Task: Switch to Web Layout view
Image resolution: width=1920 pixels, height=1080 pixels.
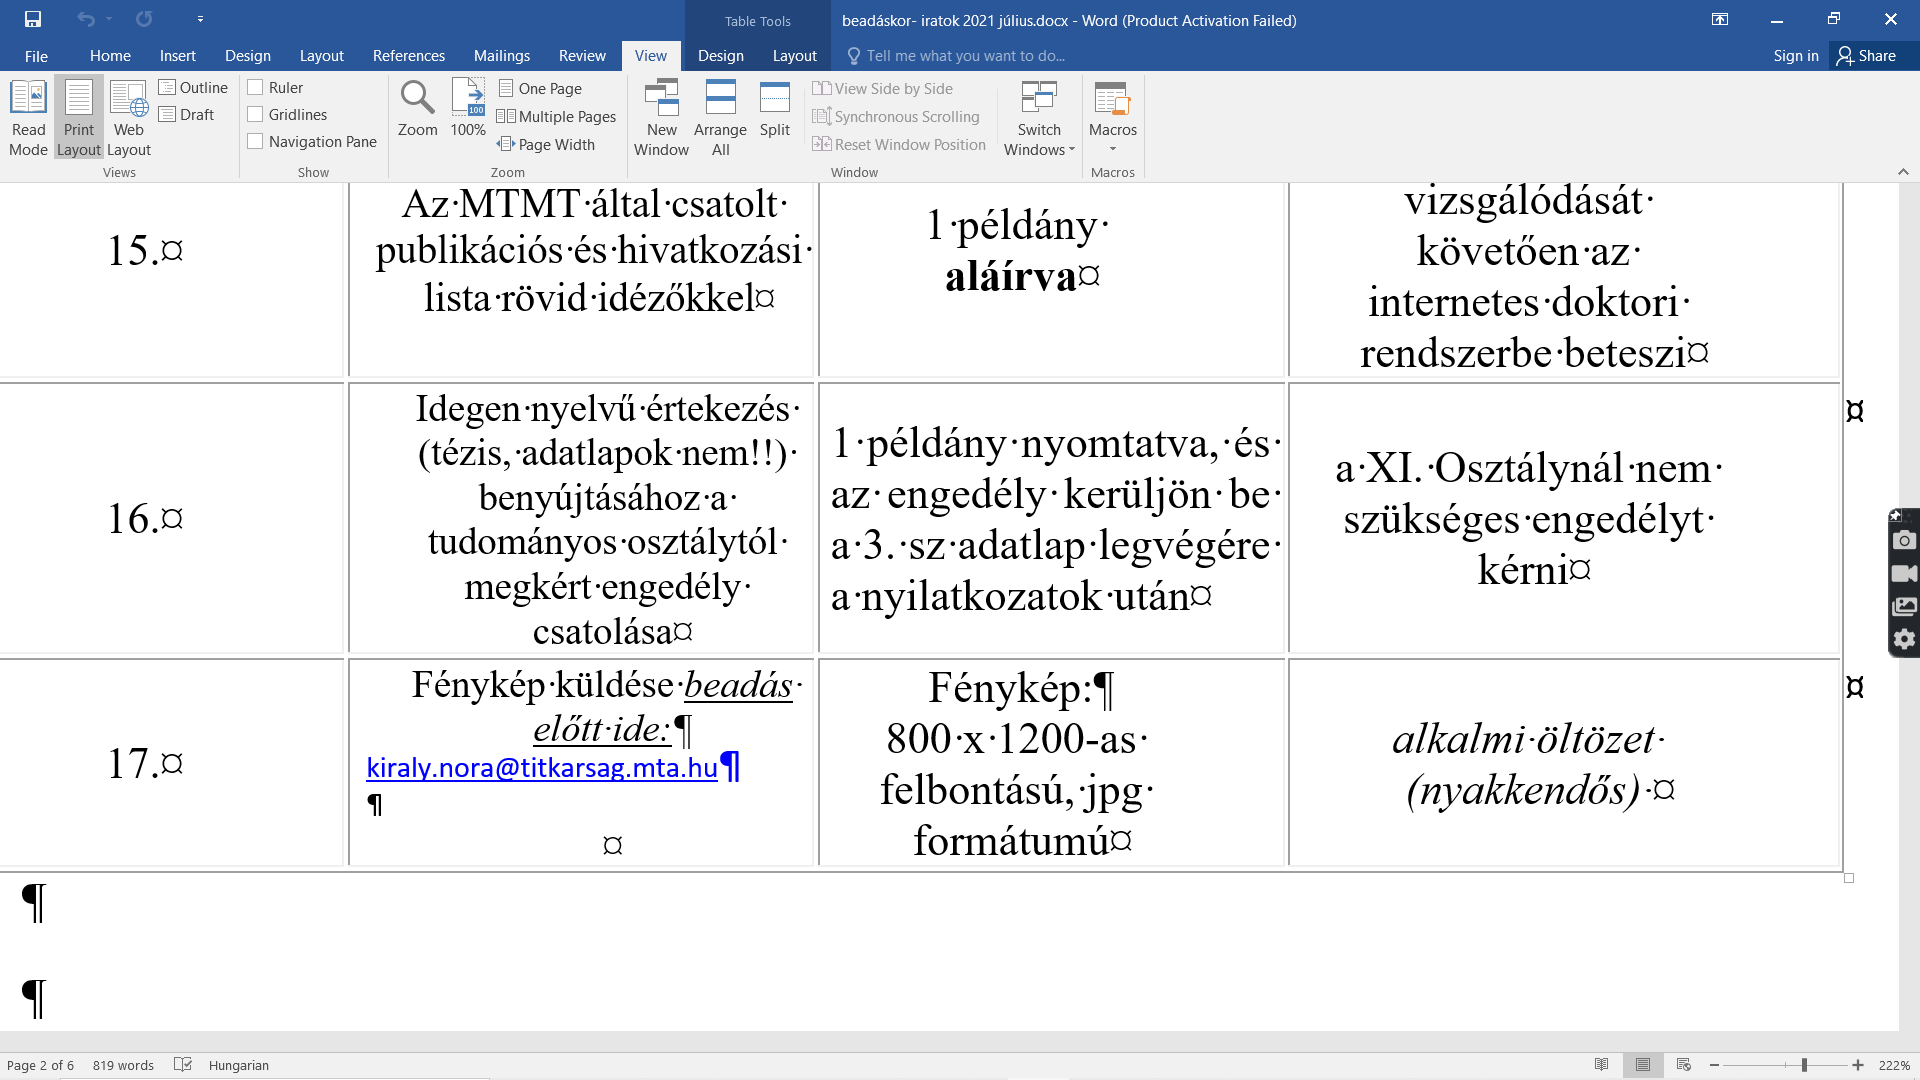Action: pyautogui.click(x=129, y=118)
